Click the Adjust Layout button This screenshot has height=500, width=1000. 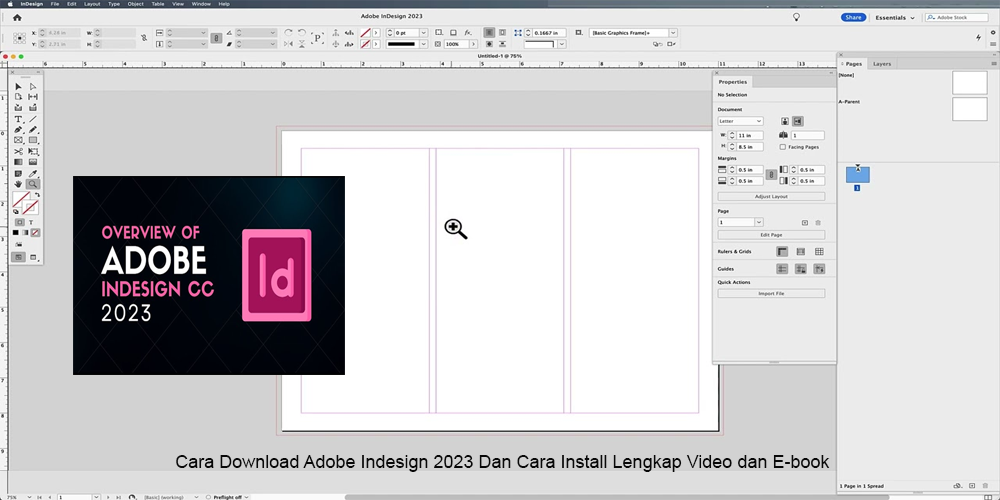[x=771, y=196]
